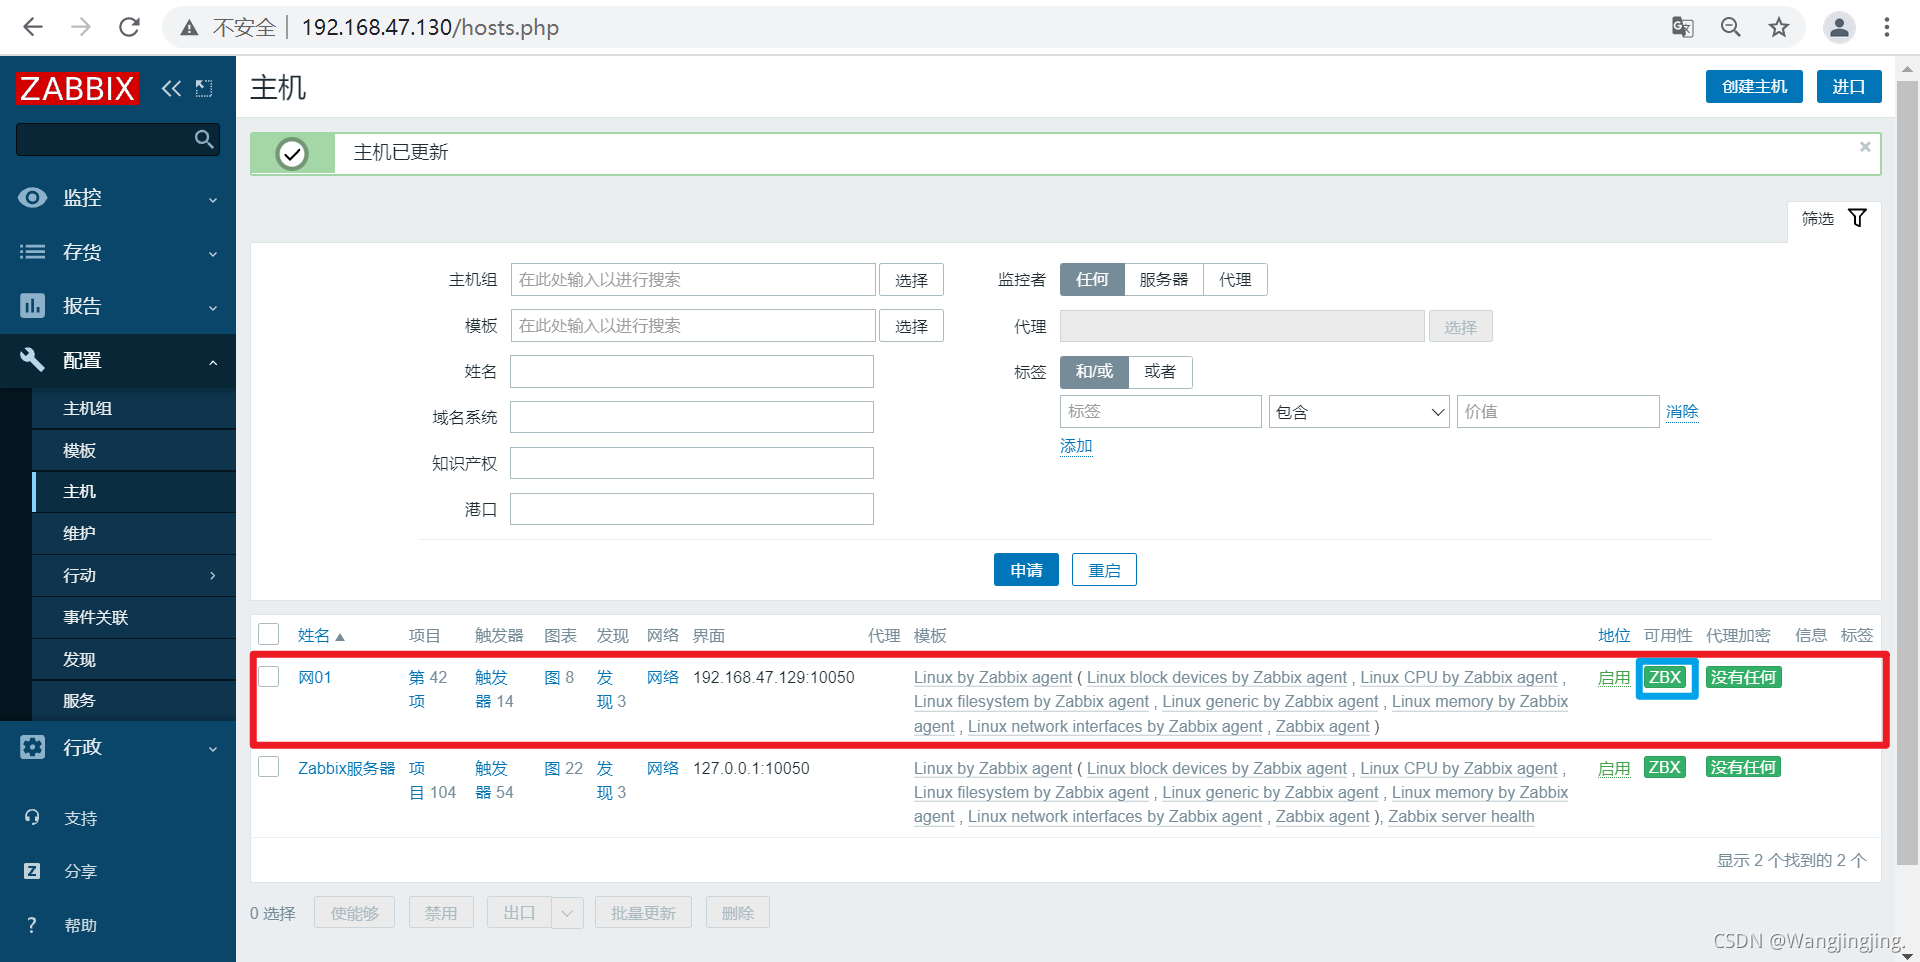
Task: Open the 包含 tag operator dropdown
Action: (x=1358, y=411)
